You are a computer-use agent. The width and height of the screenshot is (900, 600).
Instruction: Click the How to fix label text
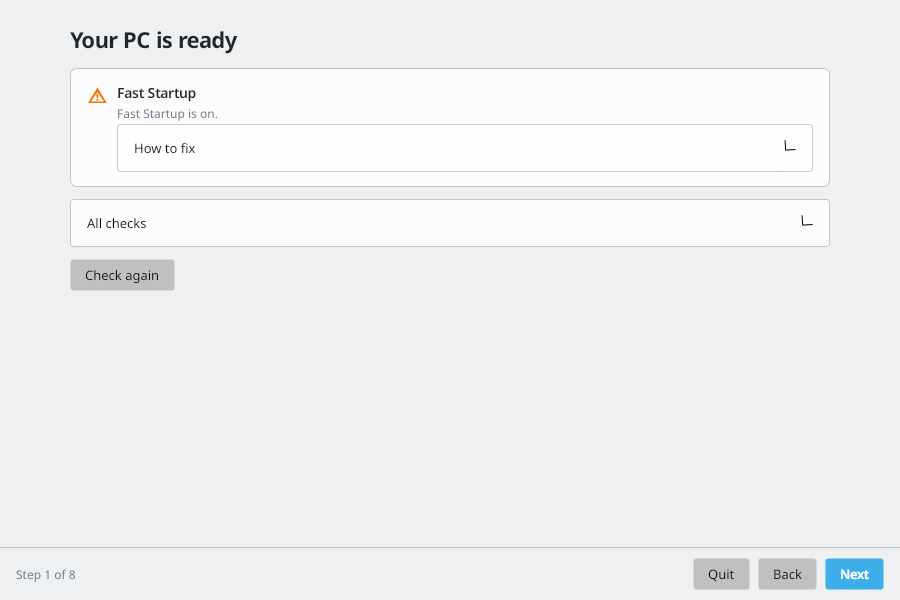(x=165, y=148)
